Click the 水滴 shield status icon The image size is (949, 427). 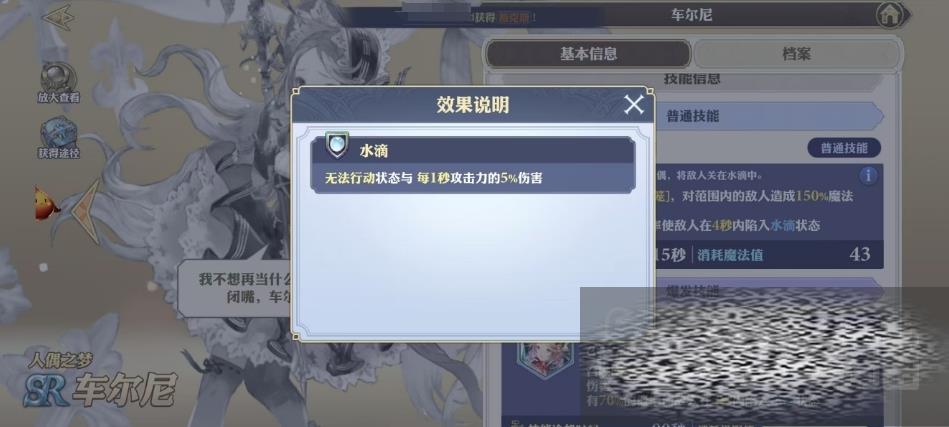336,145
